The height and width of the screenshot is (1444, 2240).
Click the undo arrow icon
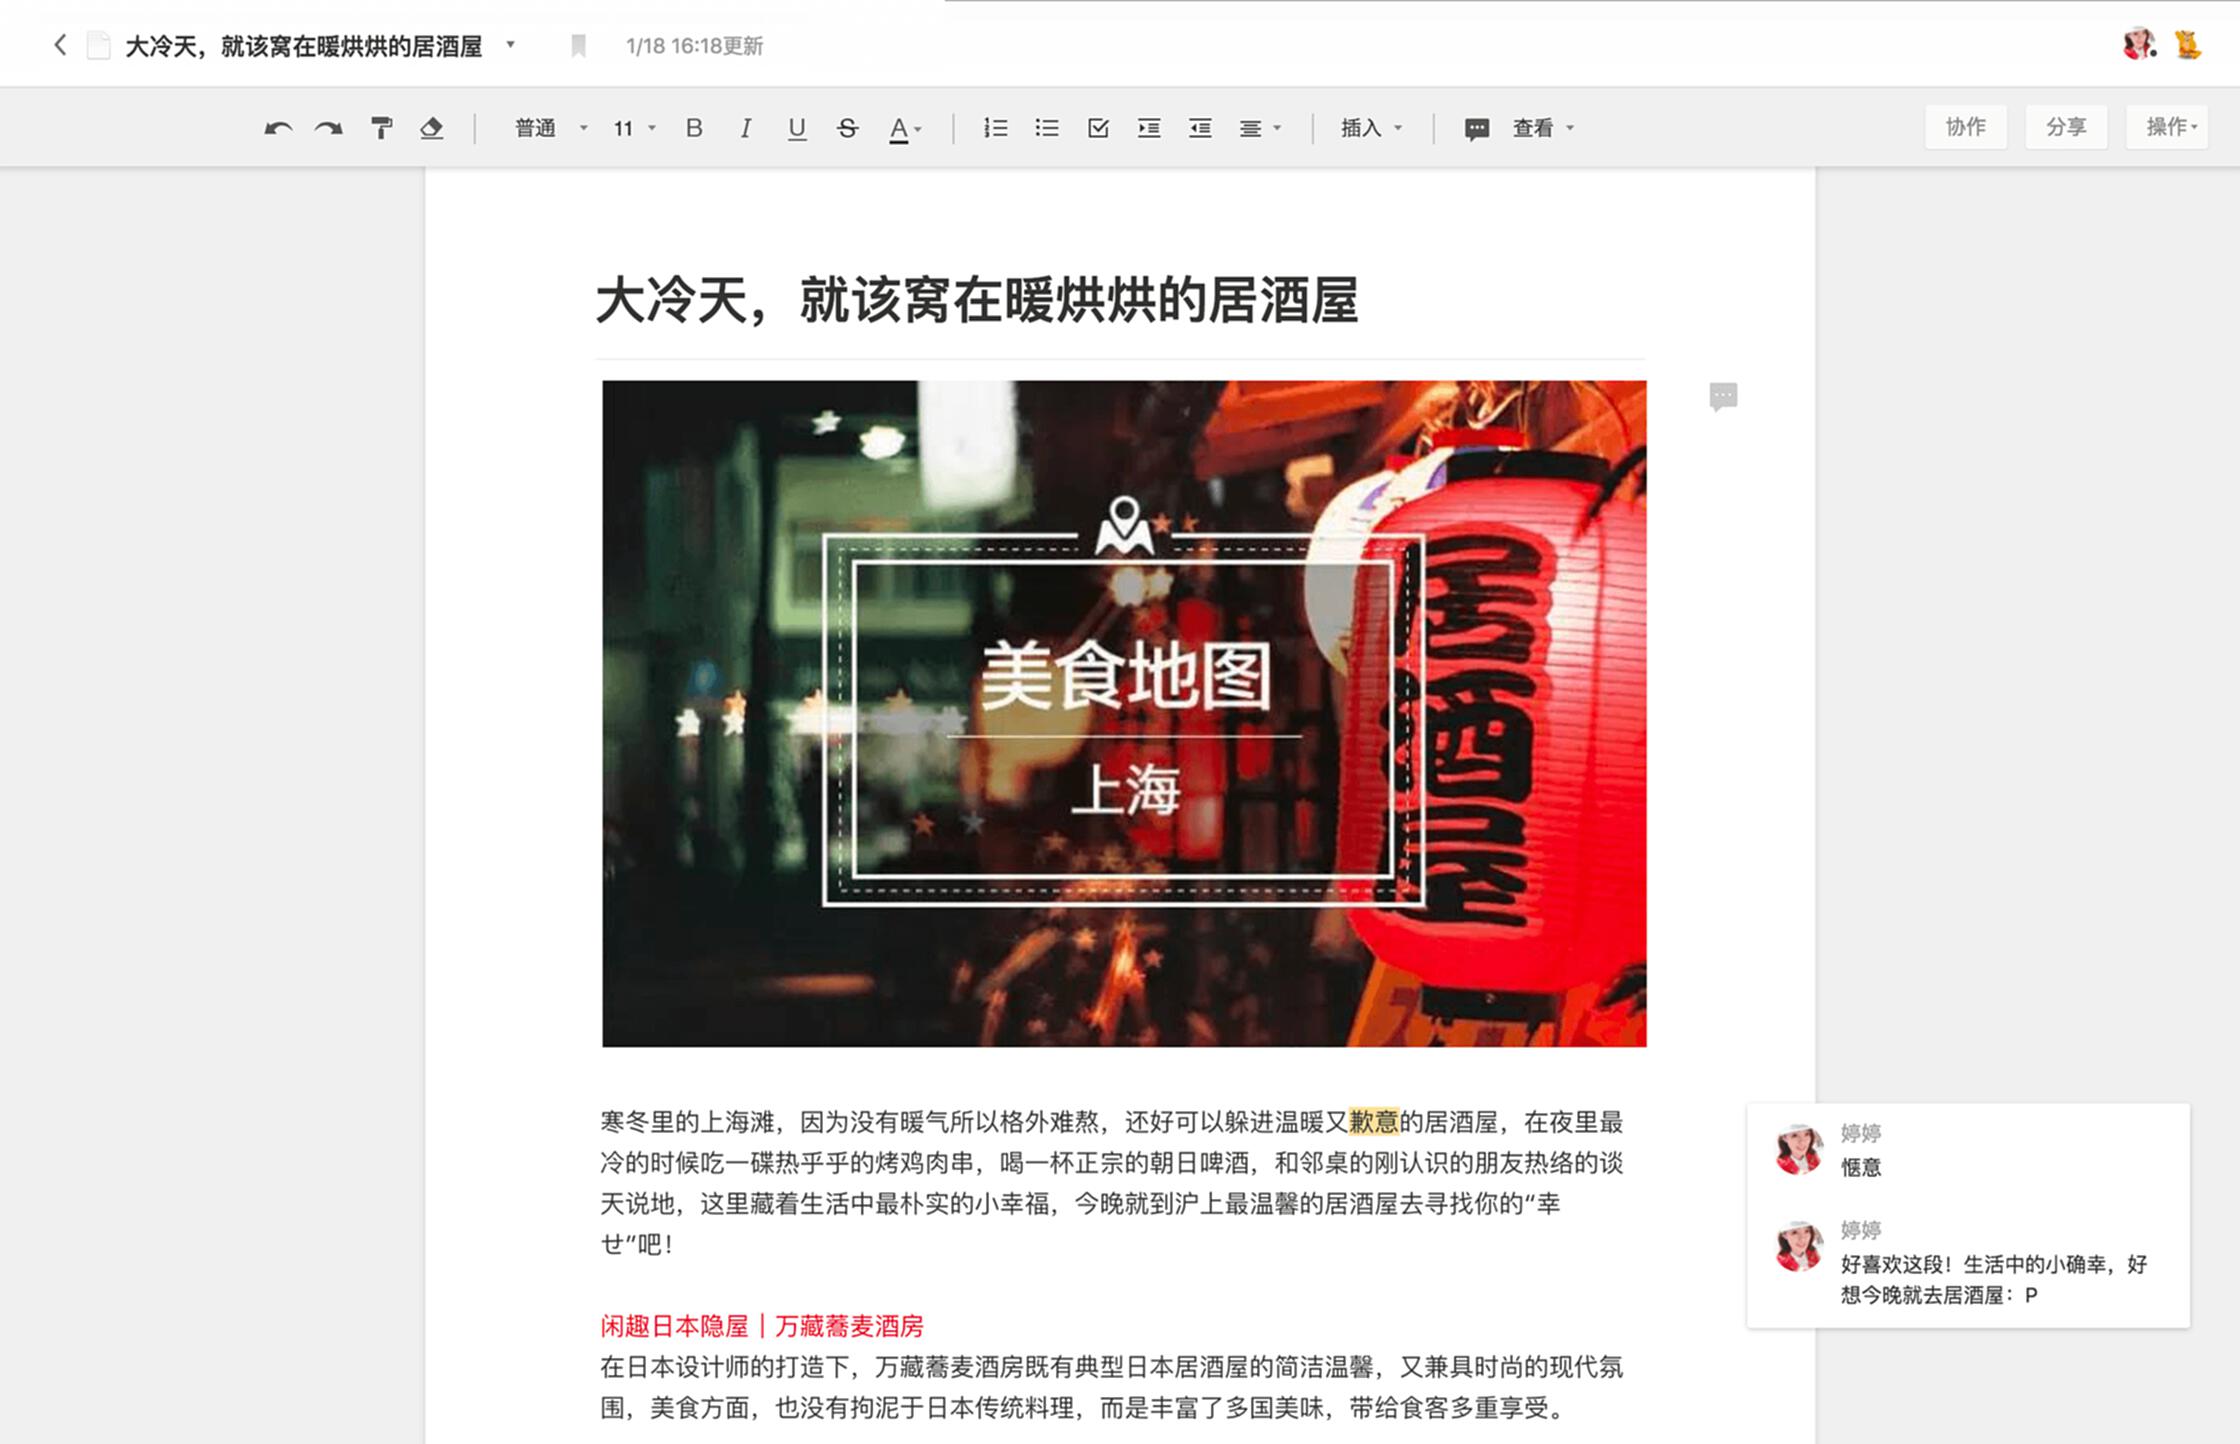(278, 128)
